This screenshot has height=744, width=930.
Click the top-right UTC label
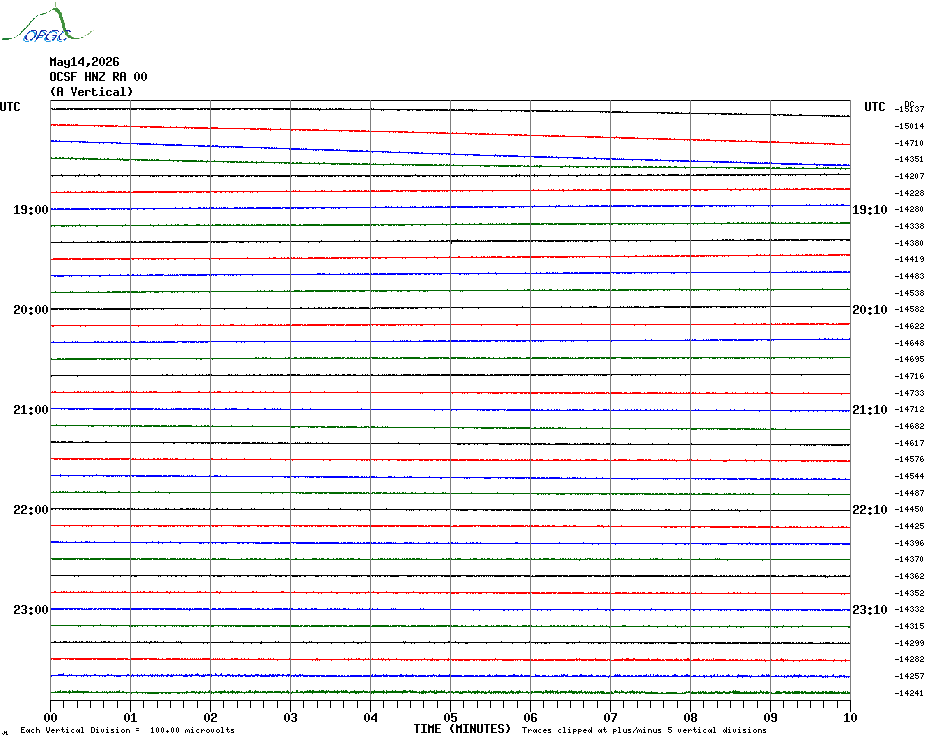[874, 107]
